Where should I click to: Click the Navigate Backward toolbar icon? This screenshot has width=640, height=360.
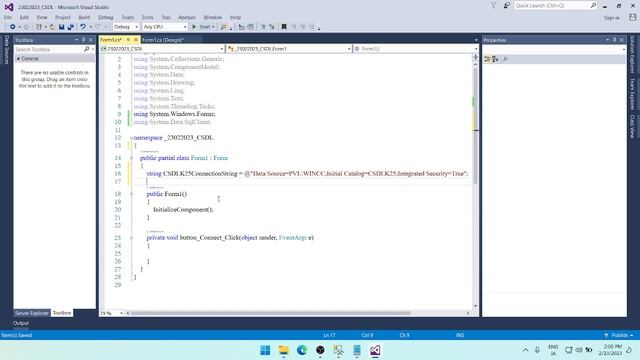point(12,27)
